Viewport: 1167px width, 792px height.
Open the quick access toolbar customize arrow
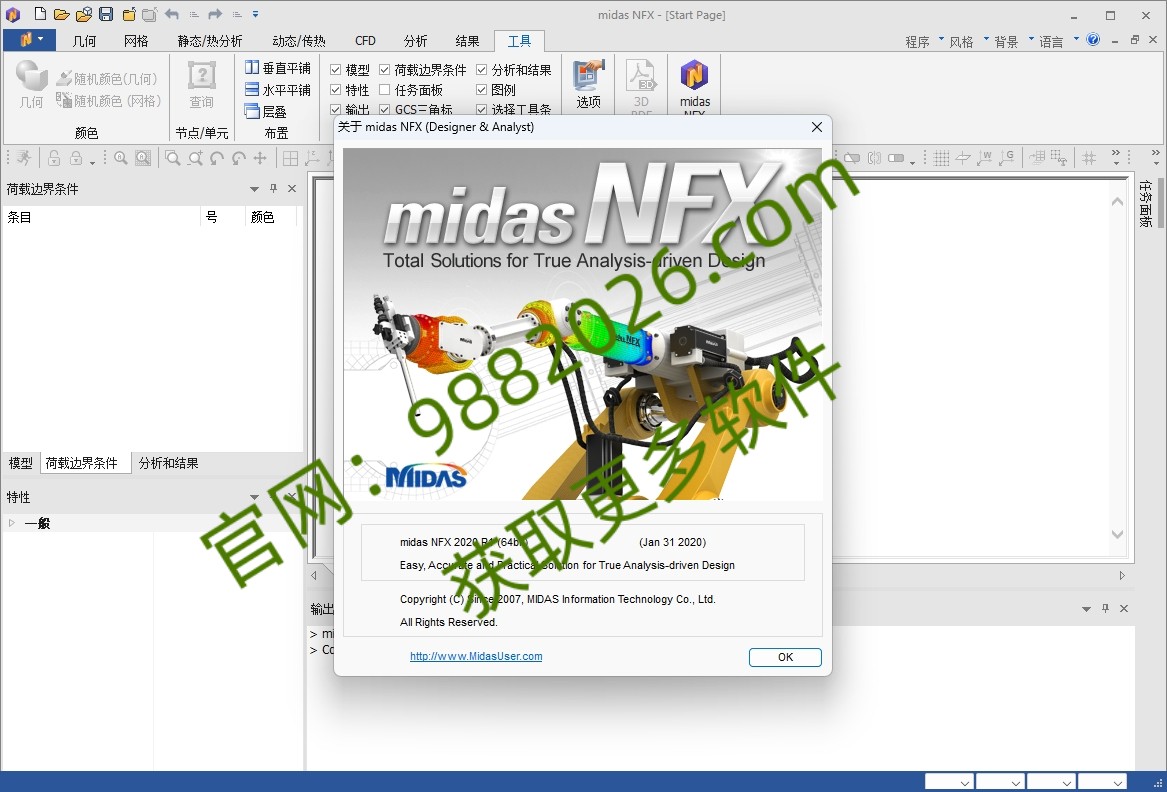(x=255, y=14)
